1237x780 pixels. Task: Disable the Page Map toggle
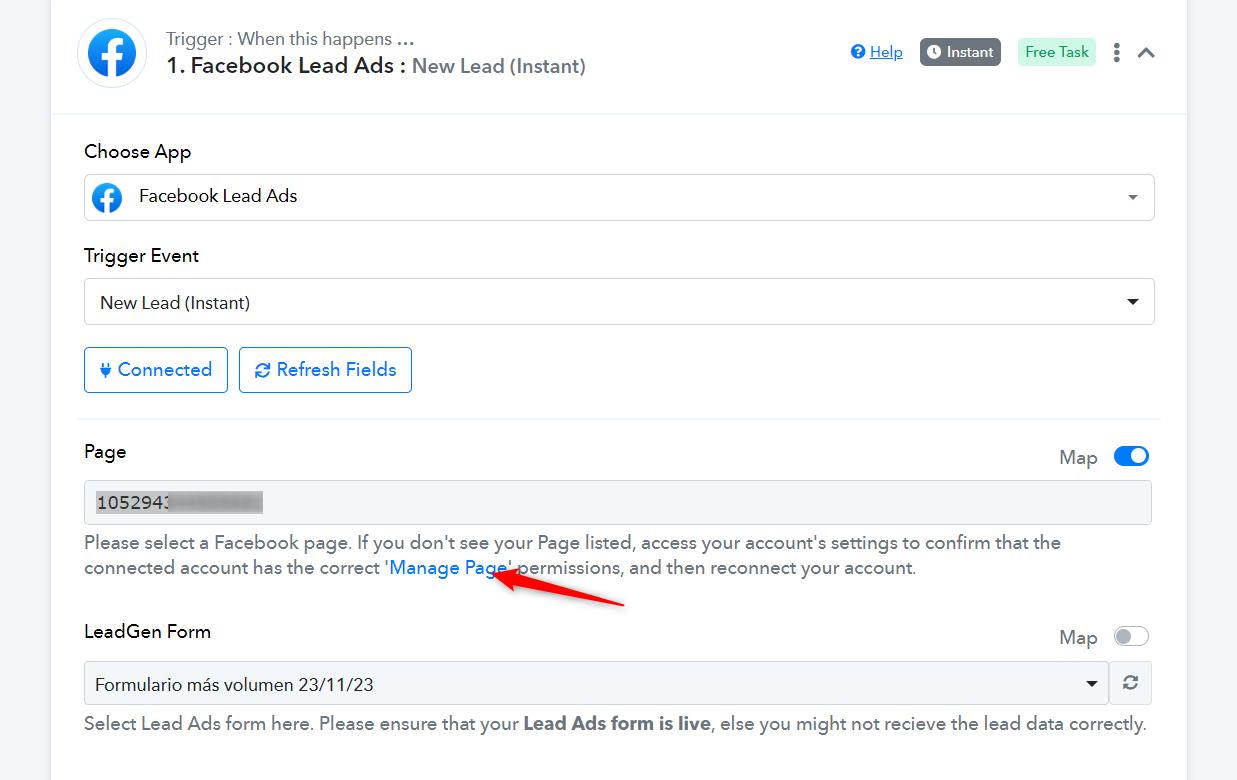1132,456
